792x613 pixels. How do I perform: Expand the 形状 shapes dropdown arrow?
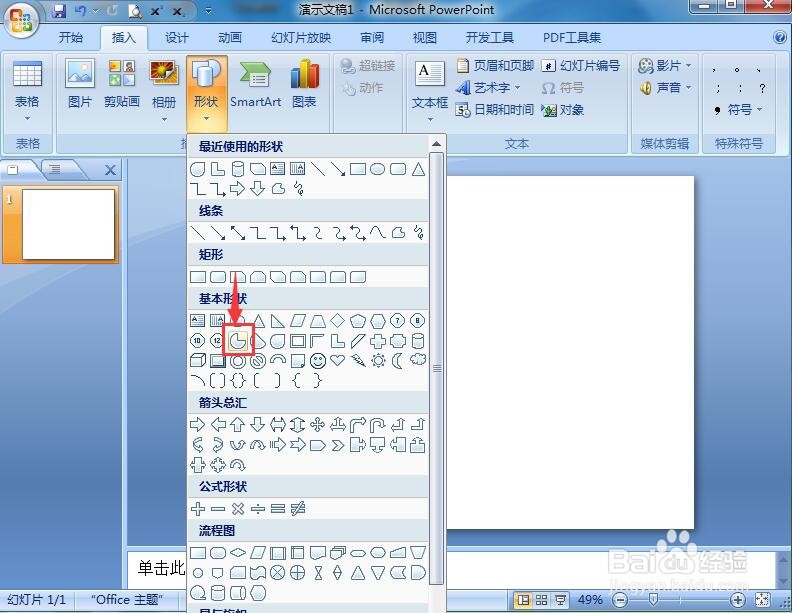(x=206, y=119)
